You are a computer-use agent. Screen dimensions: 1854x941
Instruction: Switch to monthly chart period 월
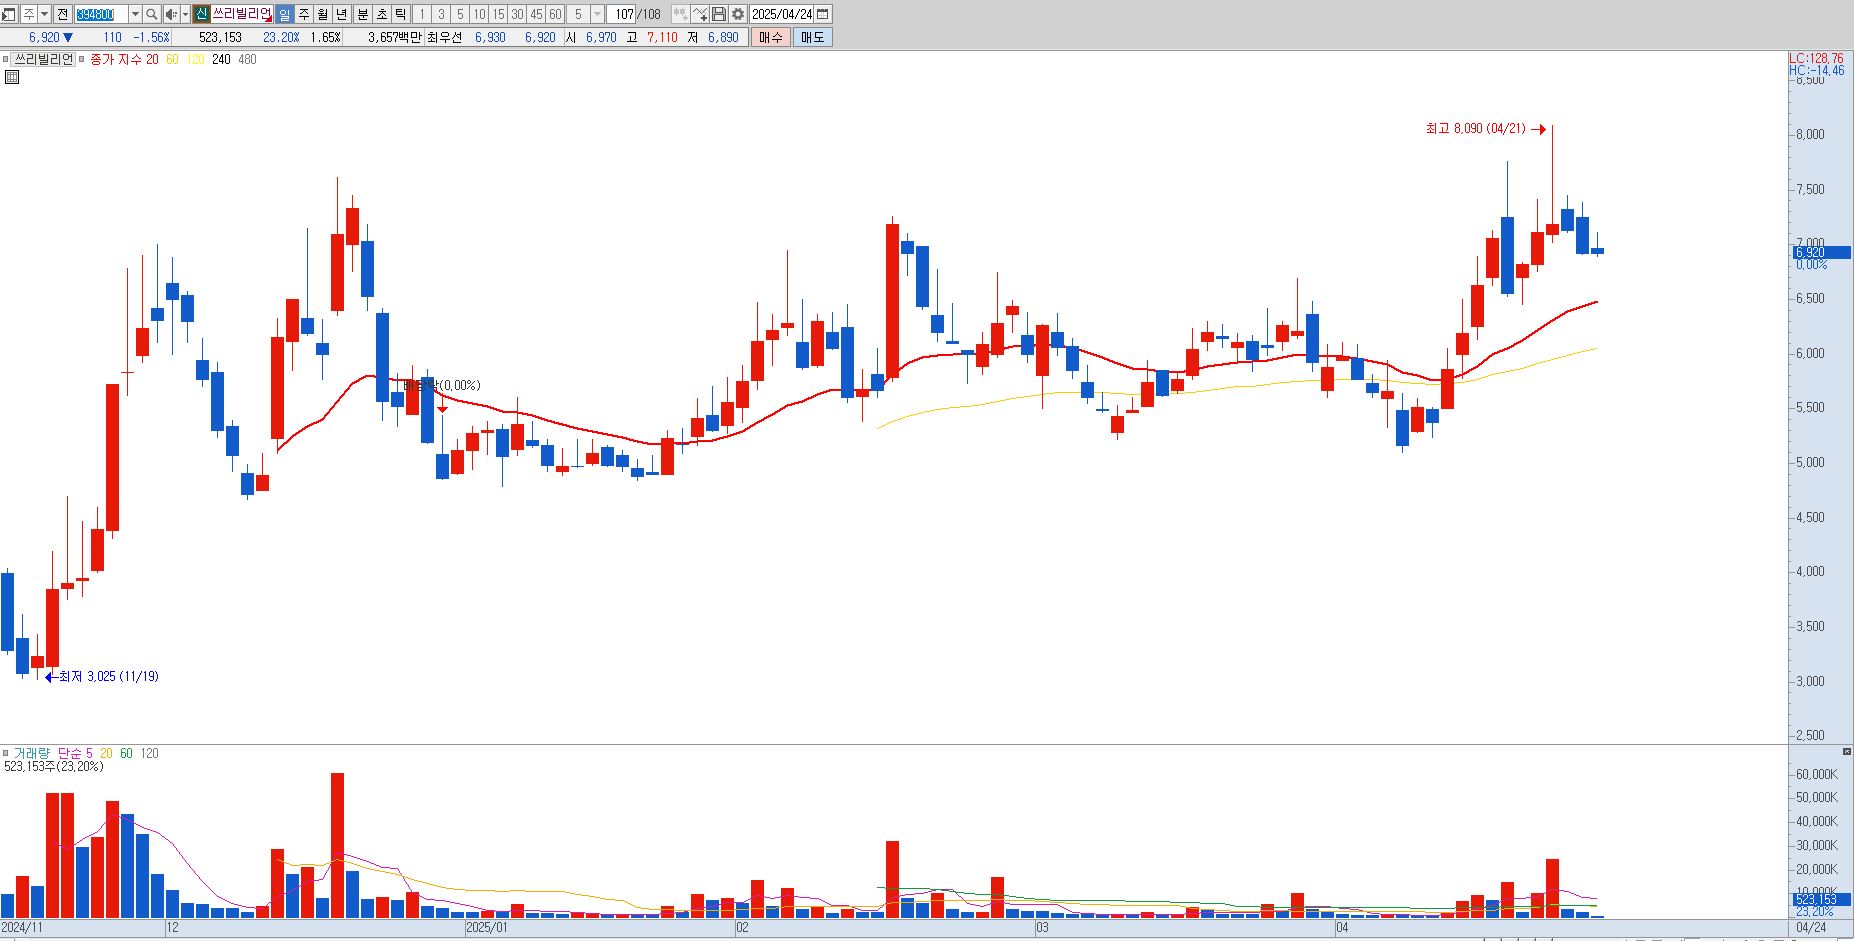tap(322, 14)
